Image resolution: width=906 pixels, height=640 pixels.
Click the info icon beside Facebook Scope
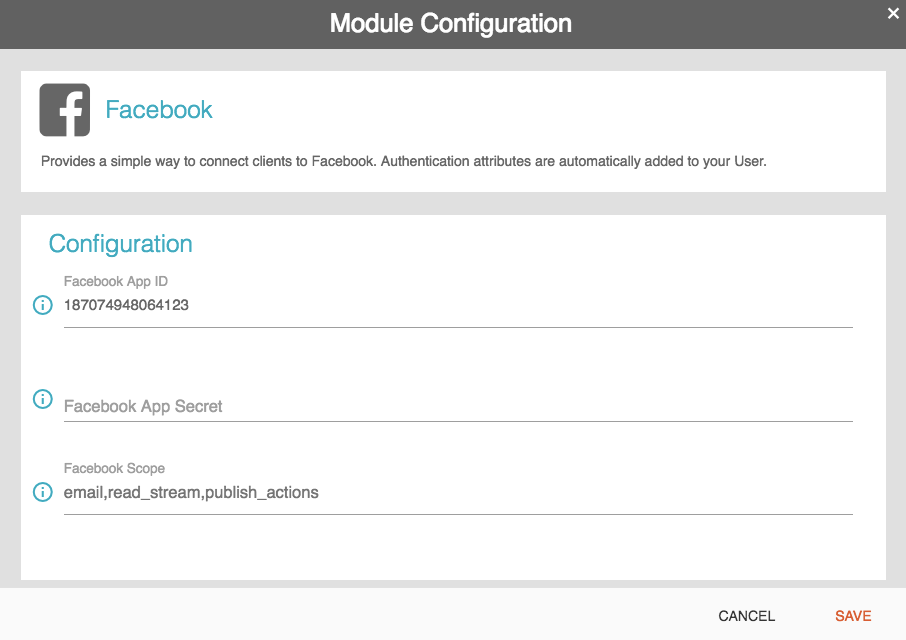[x=42, y=492]
